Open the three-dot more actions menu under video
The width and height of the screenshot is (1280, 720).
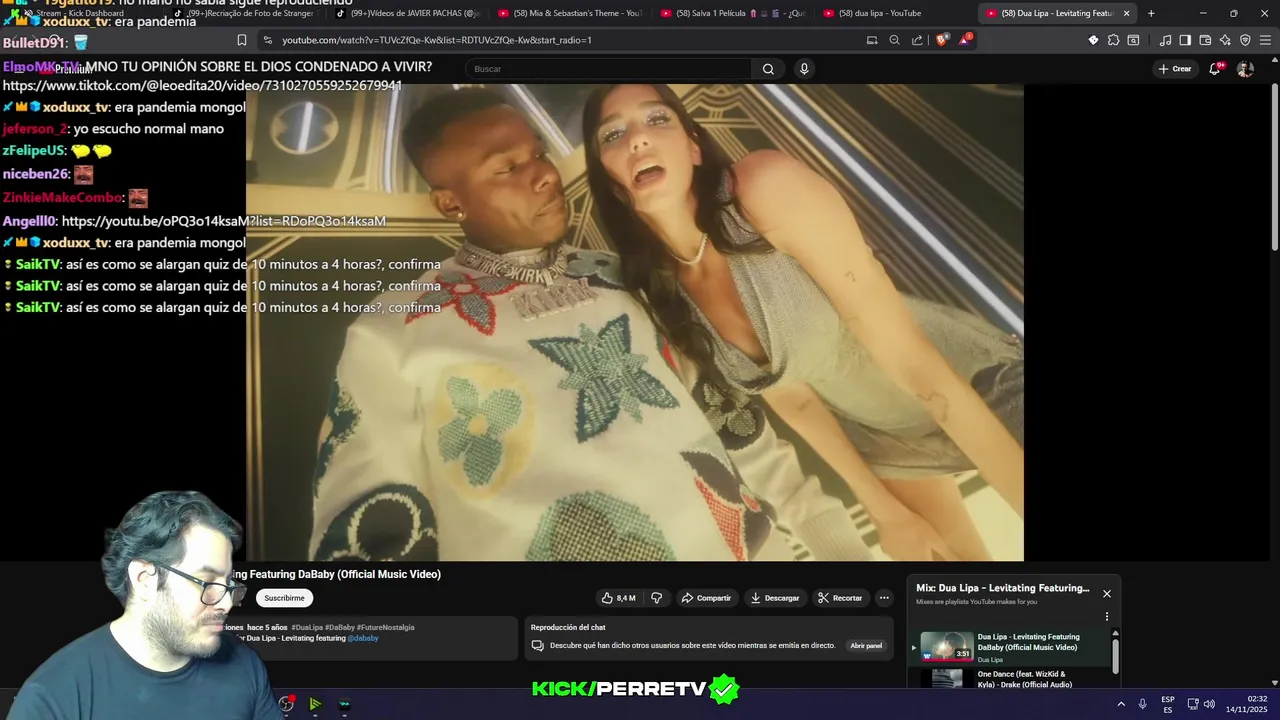coord(884,598)
